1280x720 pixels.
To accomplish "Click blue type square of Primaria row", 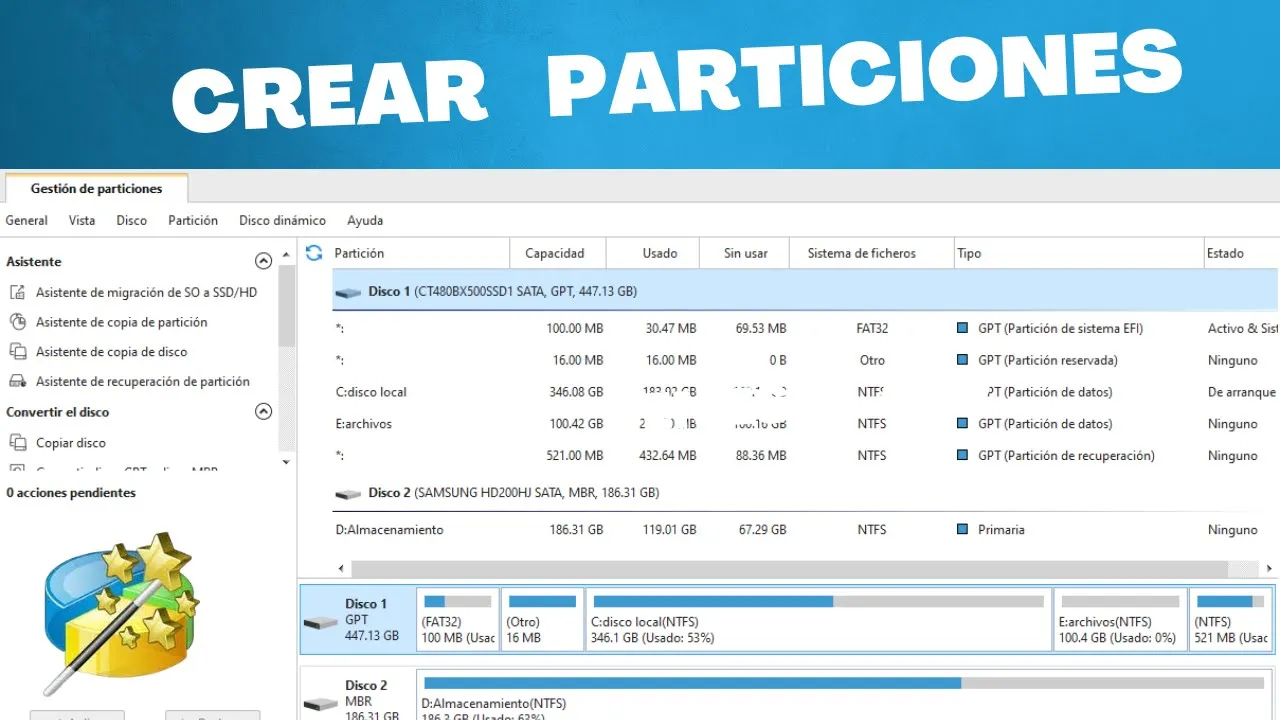I will (962, 530).
